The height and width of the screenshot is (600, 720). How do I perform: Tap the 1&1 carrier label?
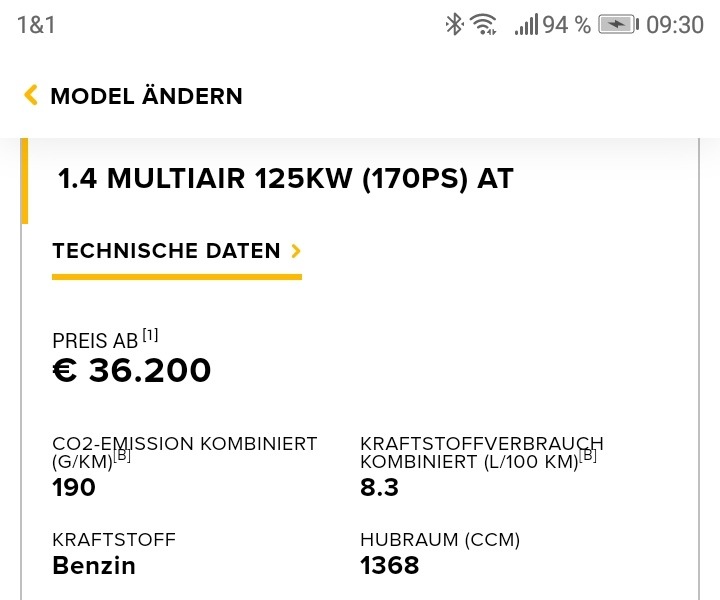[36, 25]
